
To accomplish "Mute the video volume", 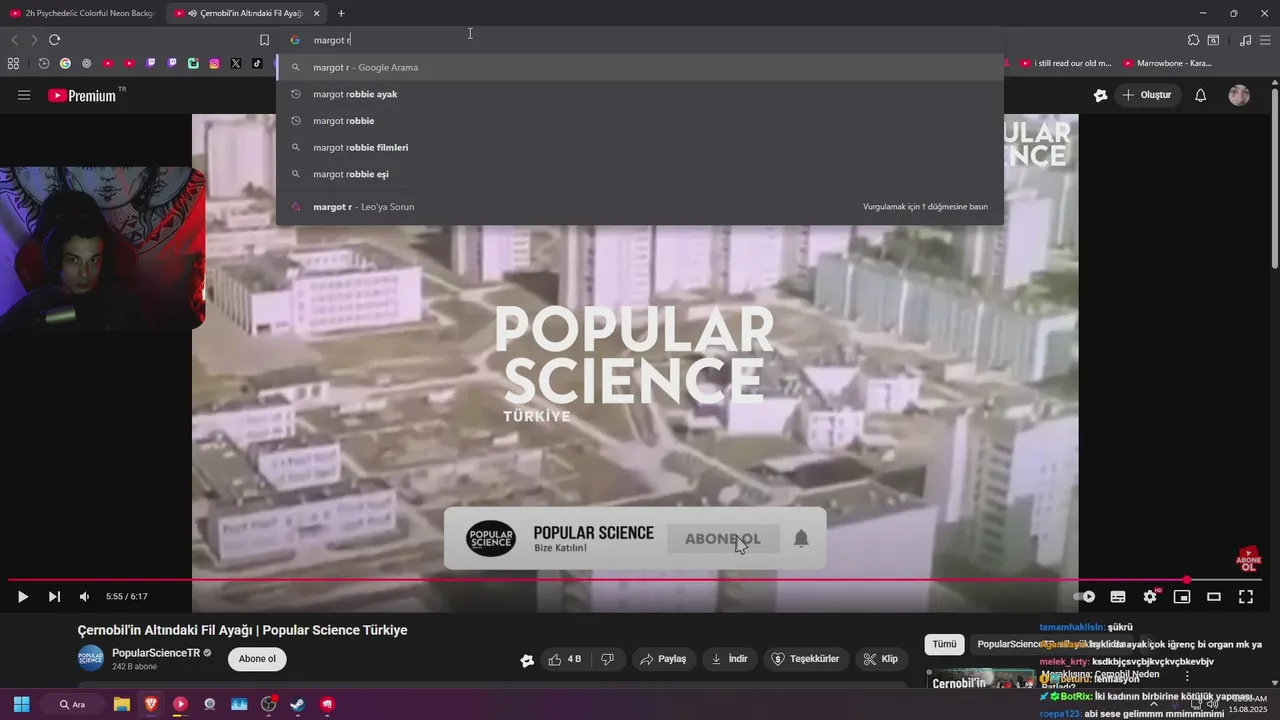I will click(84, 596).
